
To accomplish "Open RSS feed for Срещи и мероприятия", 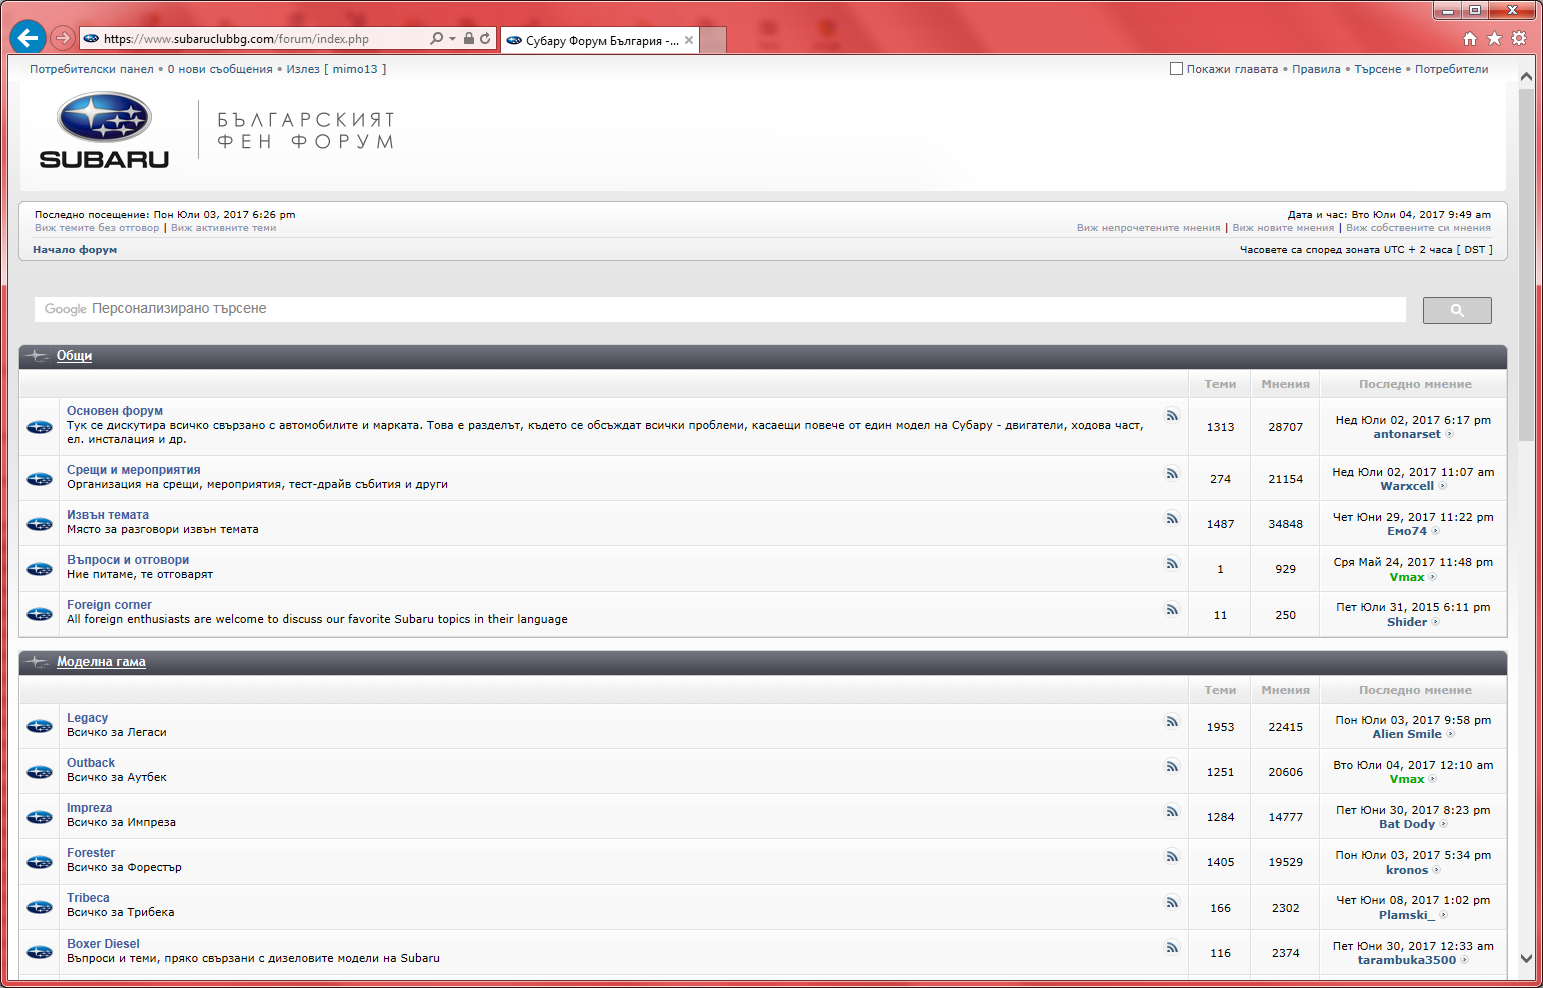I will pos(1172,473).
